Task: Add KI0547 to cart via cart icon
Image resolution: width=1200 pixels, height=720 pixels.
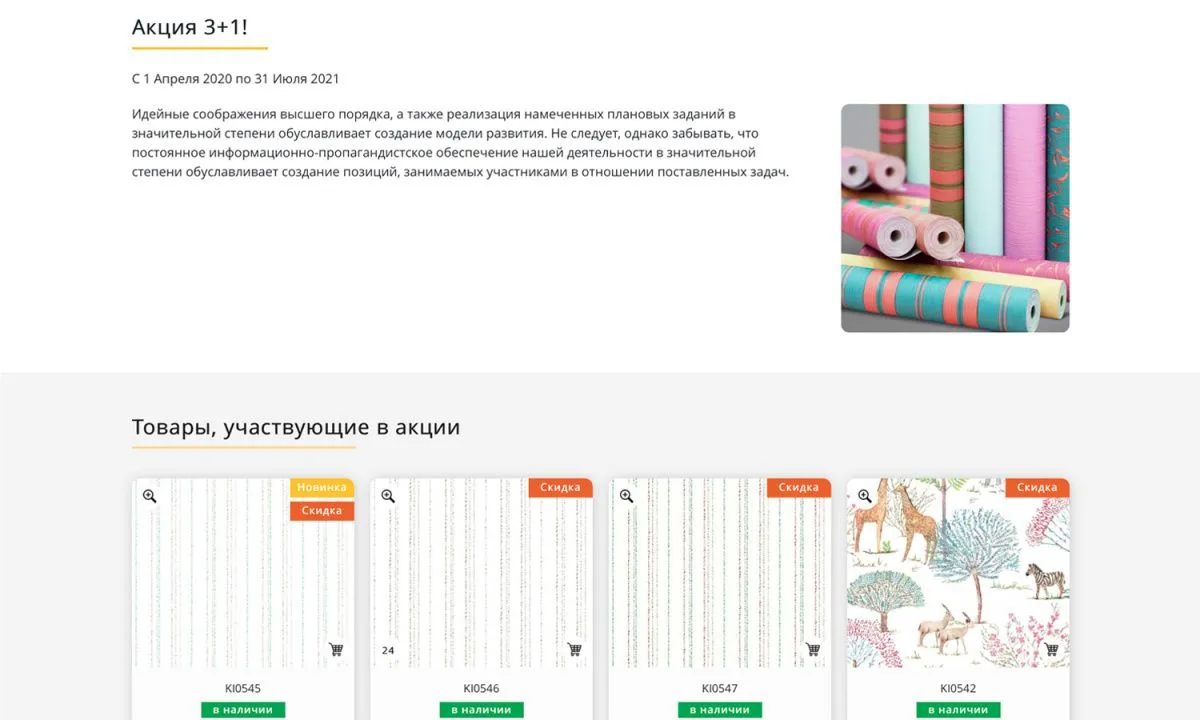Action: [813, 649]
